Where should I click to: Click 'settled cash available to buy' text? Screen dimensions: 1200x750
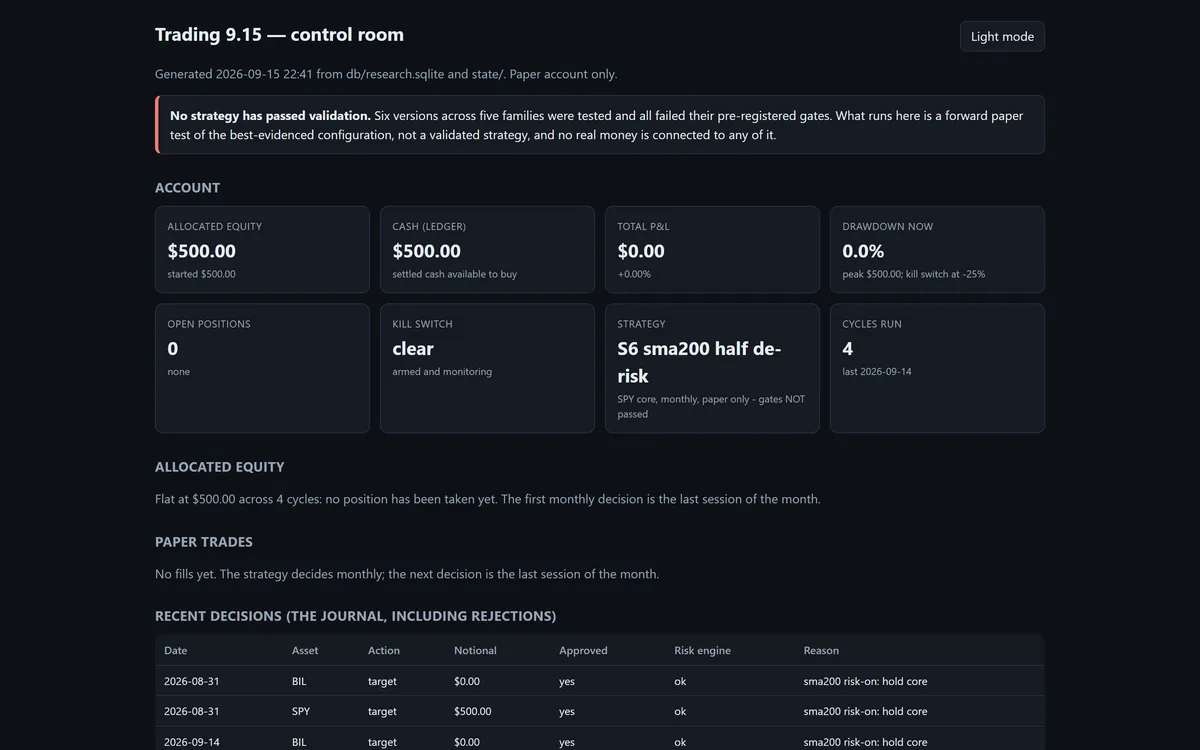454,274
